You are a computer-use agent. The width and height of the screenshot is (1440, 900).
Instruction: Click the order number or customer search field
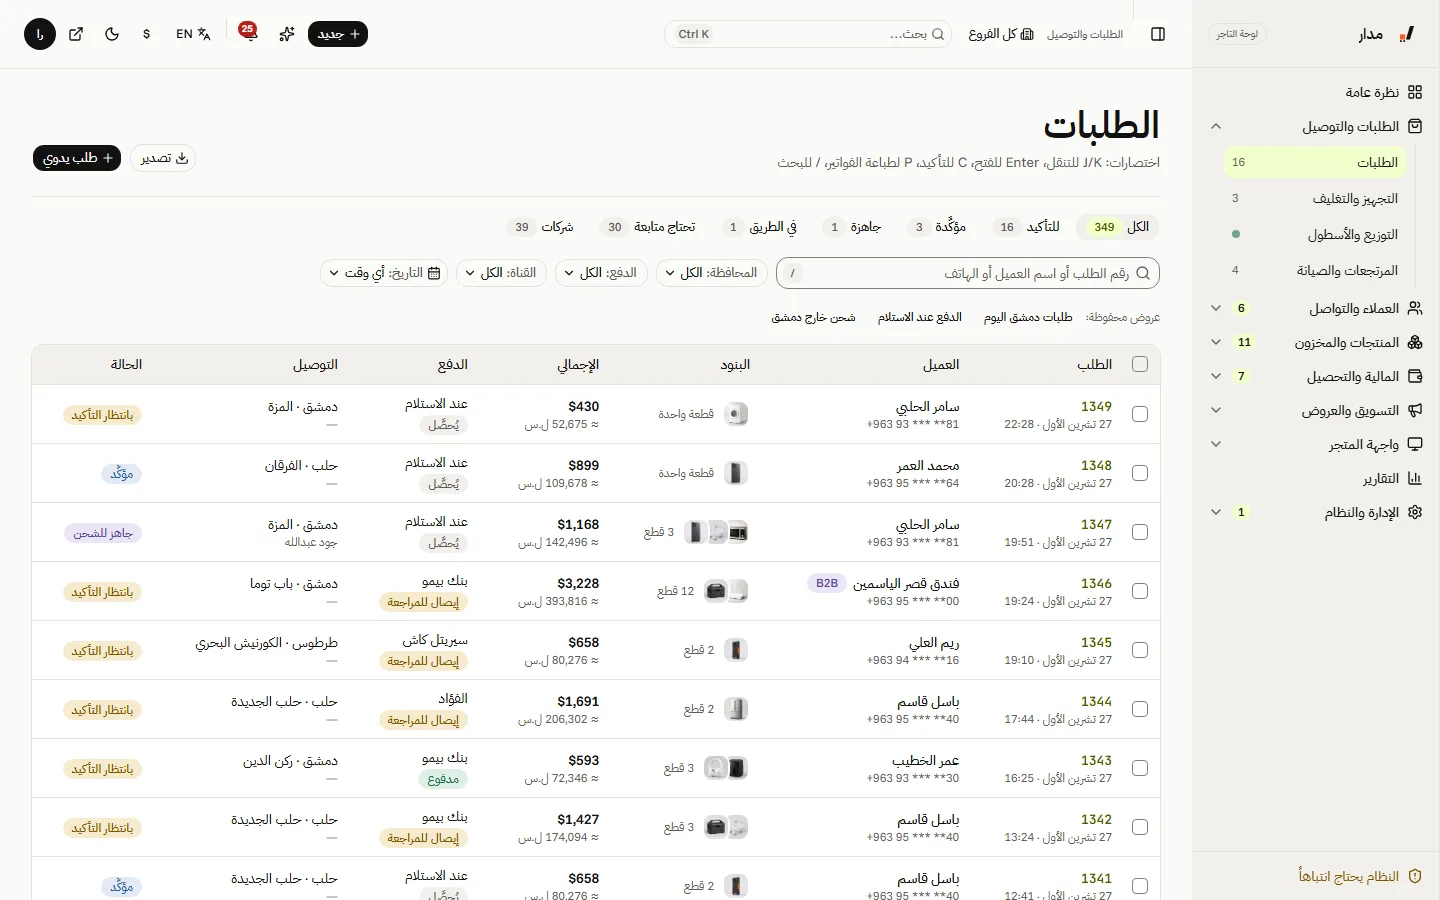click(x=968, y=273)
